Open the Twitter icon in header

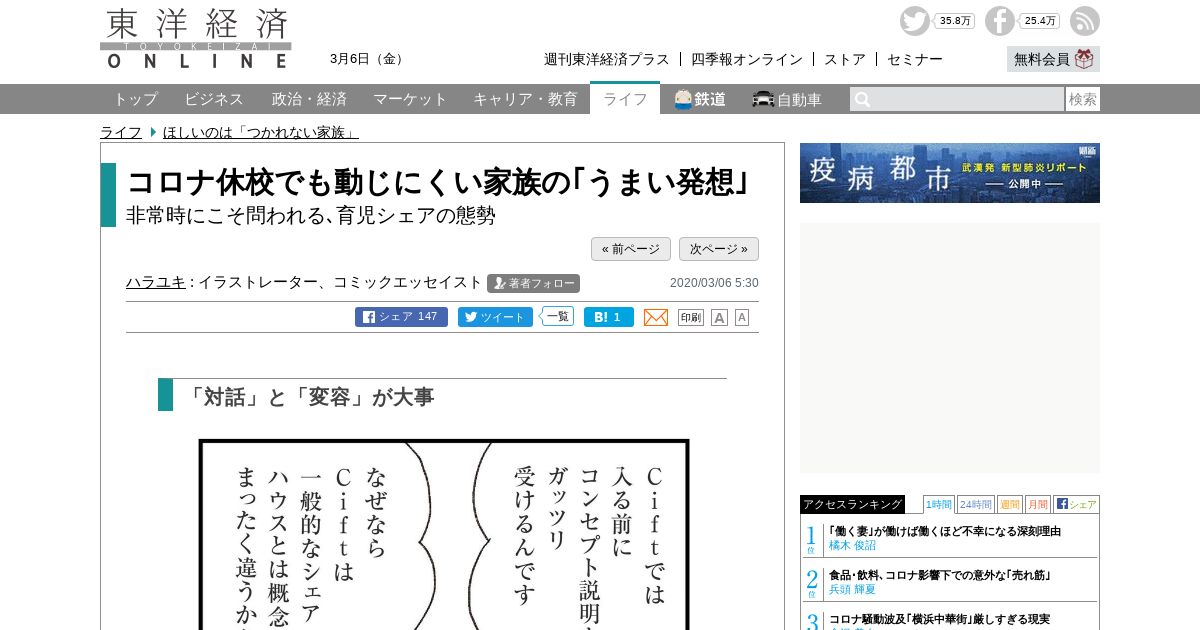tap(914, 21)
